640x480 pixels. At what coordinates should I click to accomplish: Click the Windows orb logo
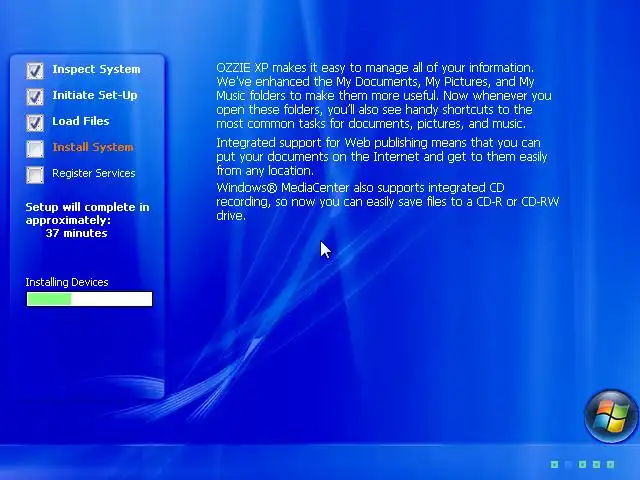click(x=611, y=416)
